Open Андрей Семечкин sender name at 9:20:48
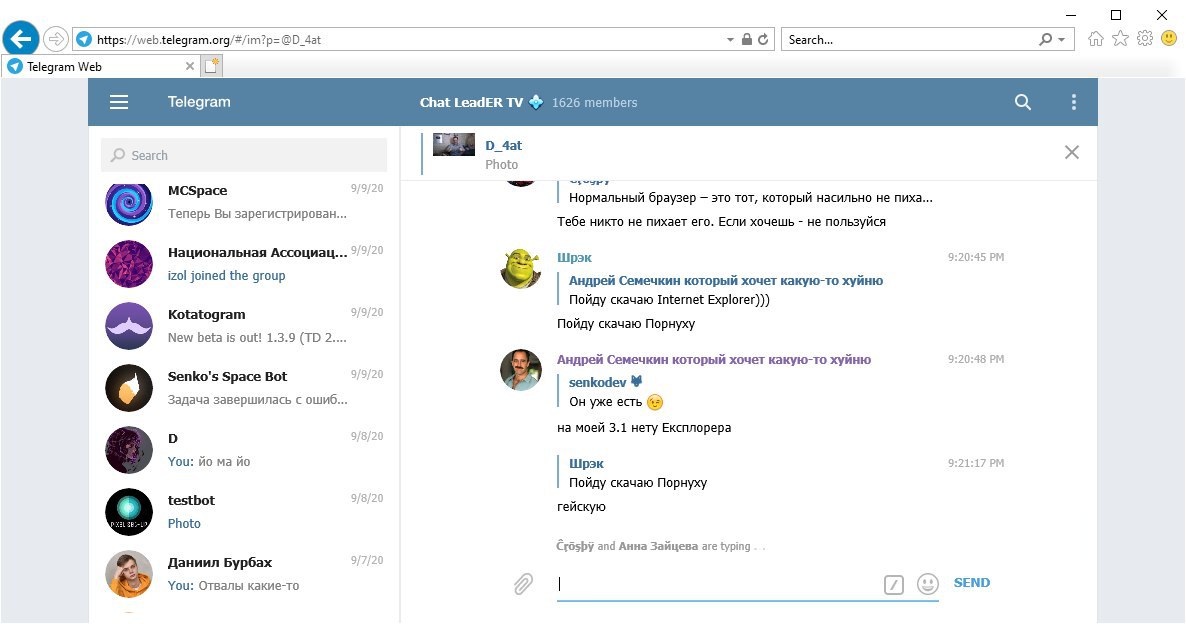1186x624 pixels. click(x=714, y=359)
